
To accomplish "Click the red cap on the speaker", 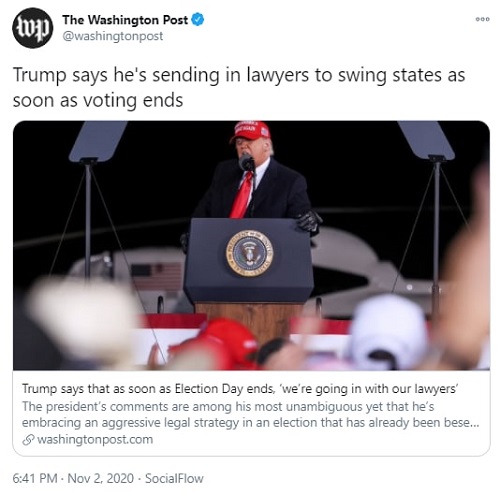I will (250, 131).
